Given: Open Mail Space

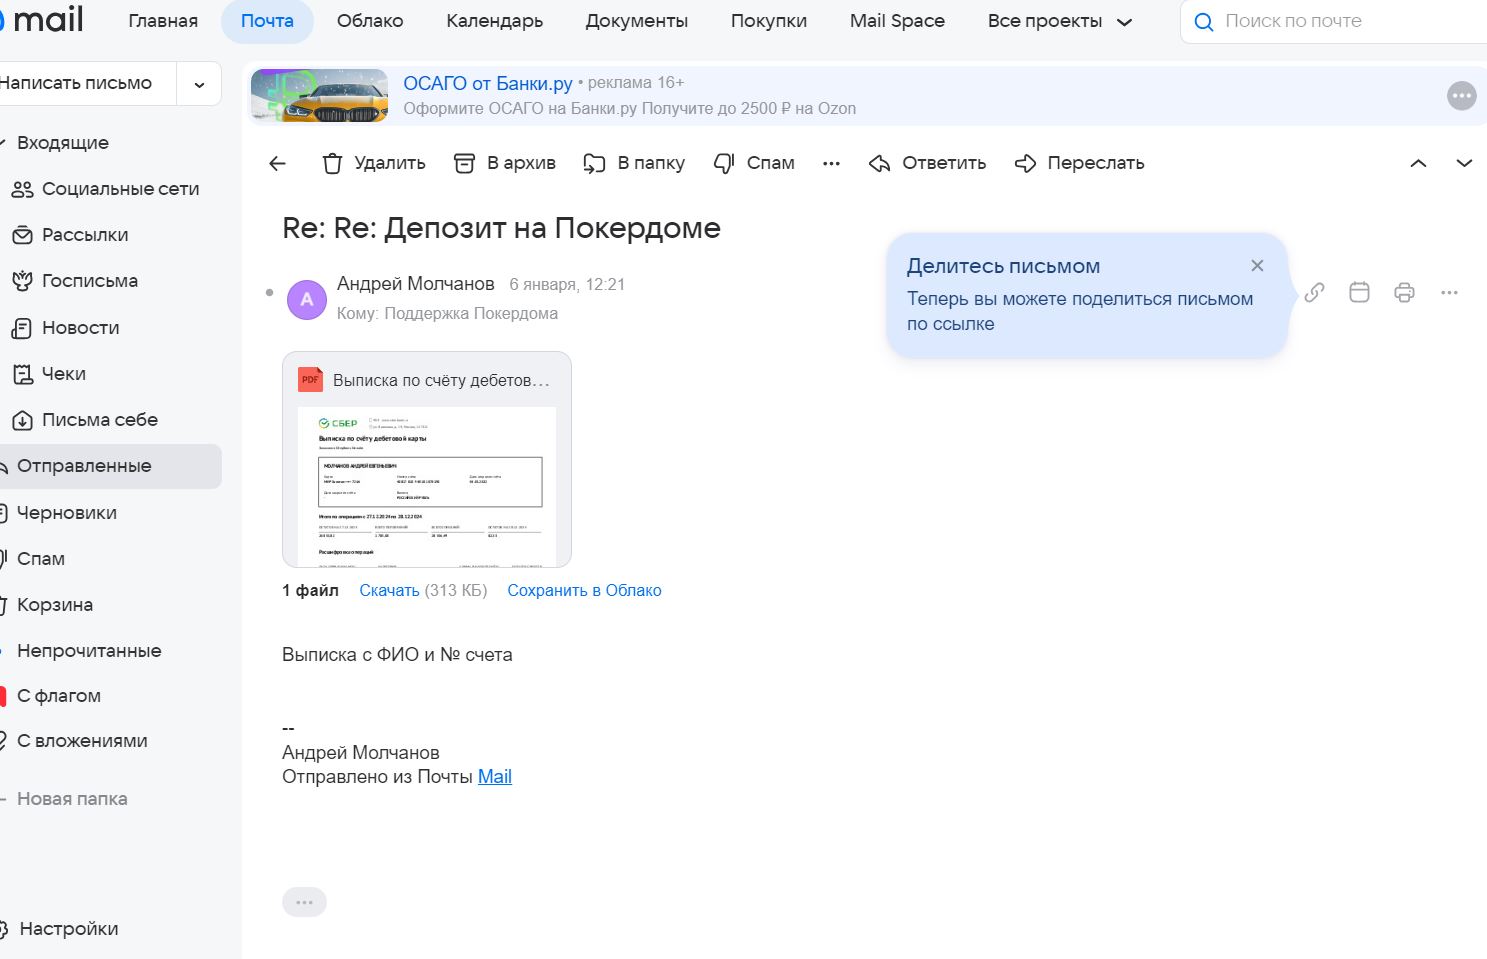Looking at the screenshot, I should click(897, 21).
